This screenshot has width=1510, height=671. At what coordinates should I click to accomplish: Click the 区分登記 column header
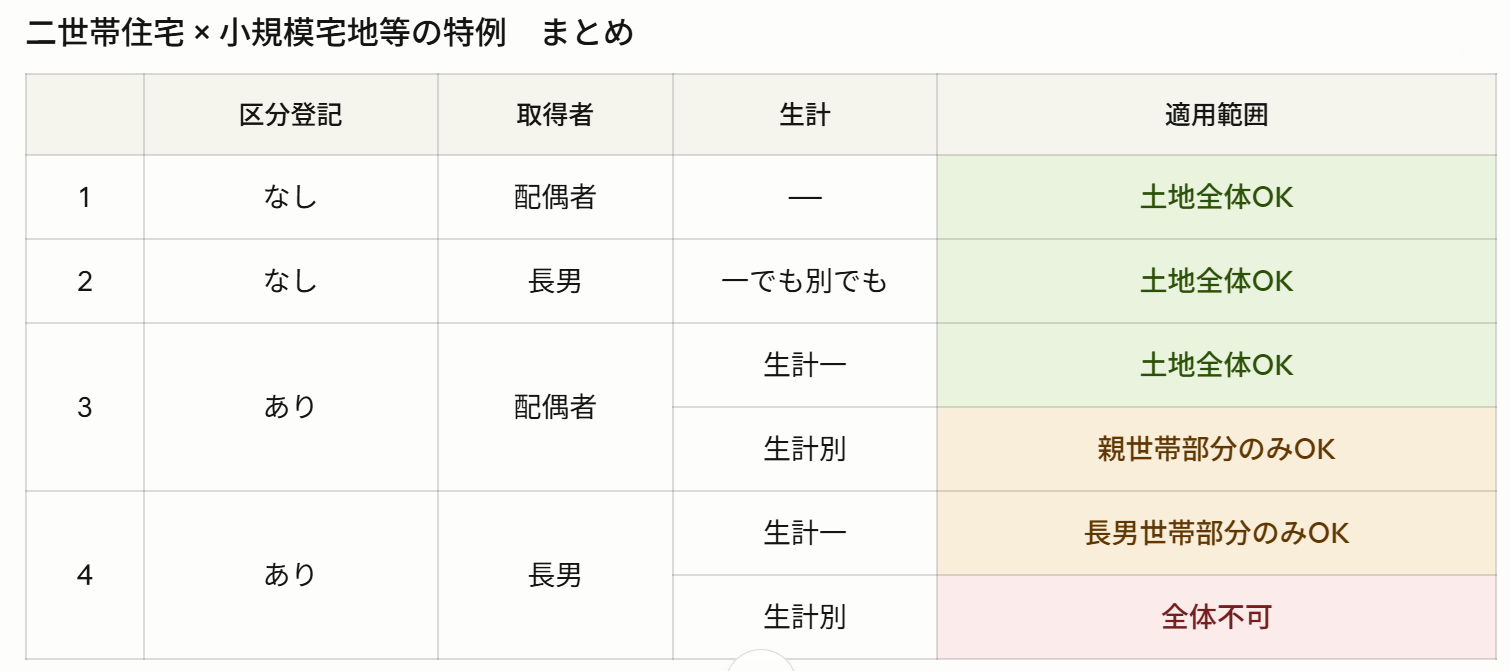[x=290, y=115]
